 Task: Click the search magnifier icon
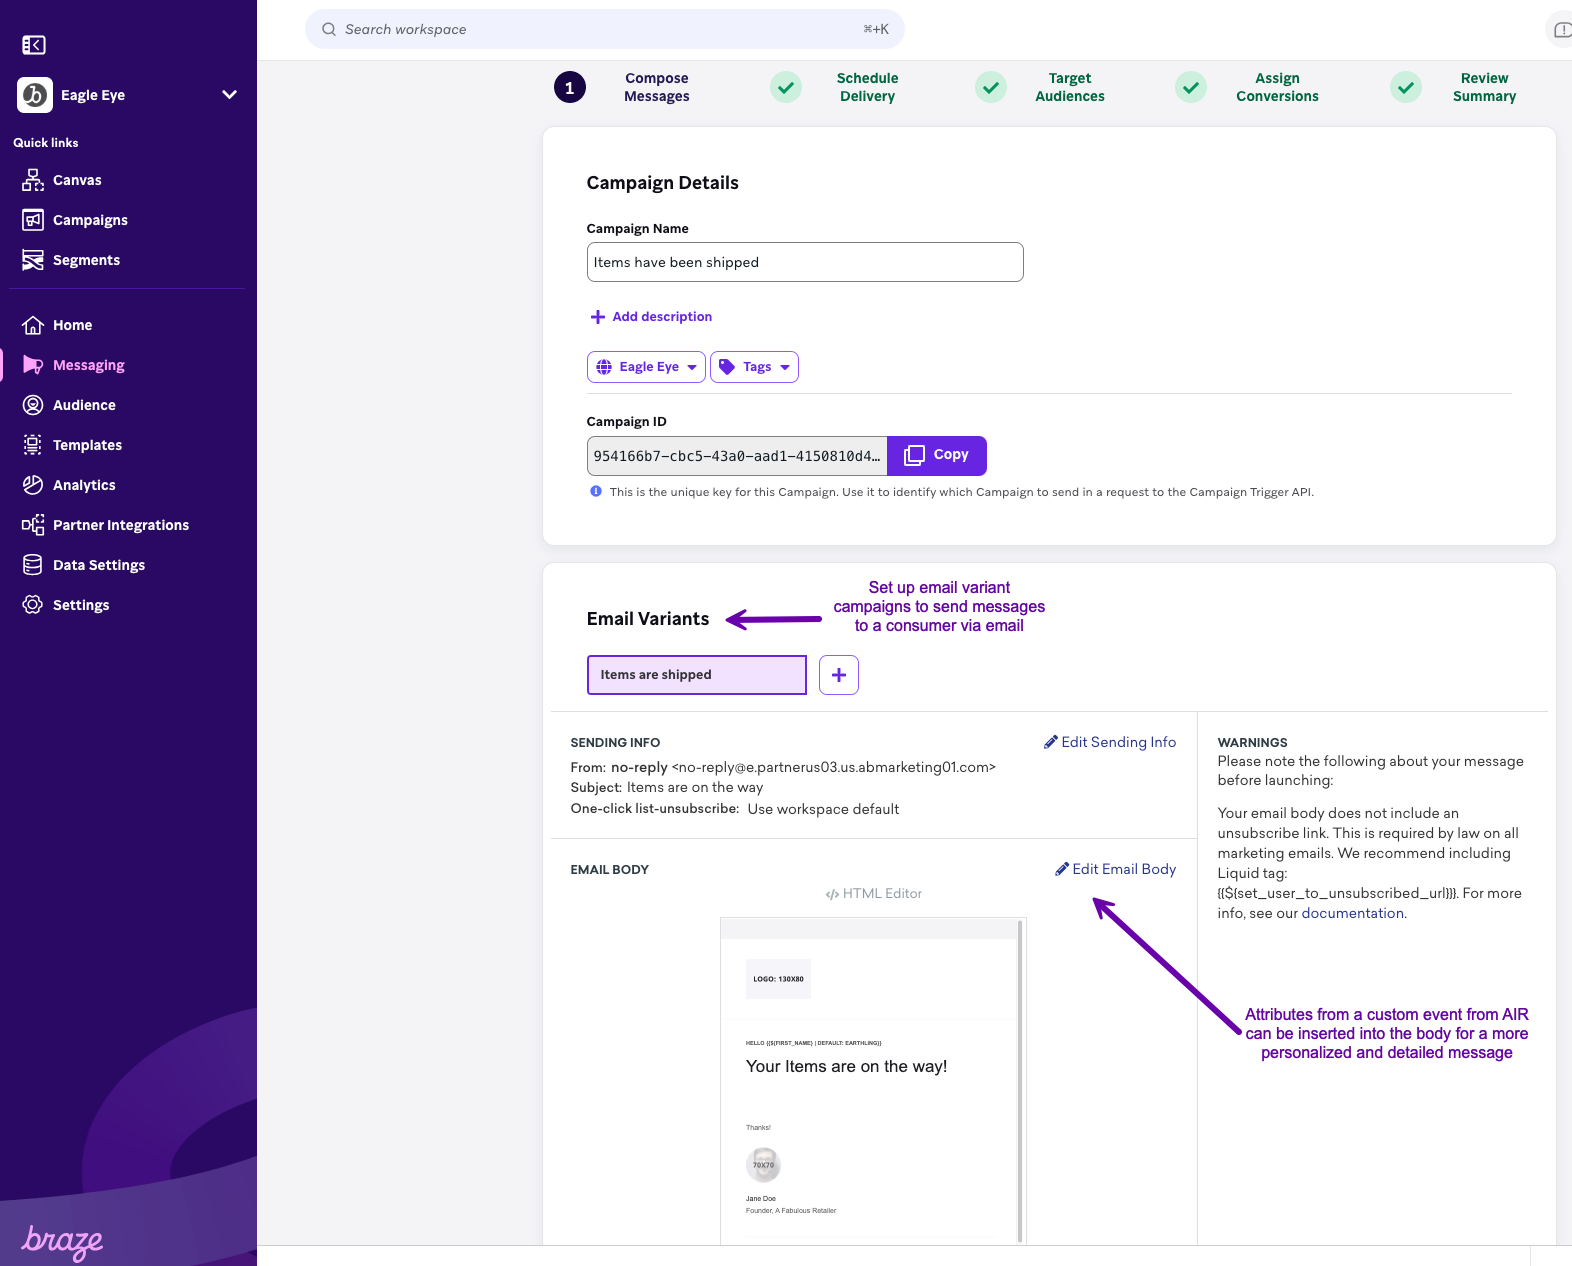(328, 29)
